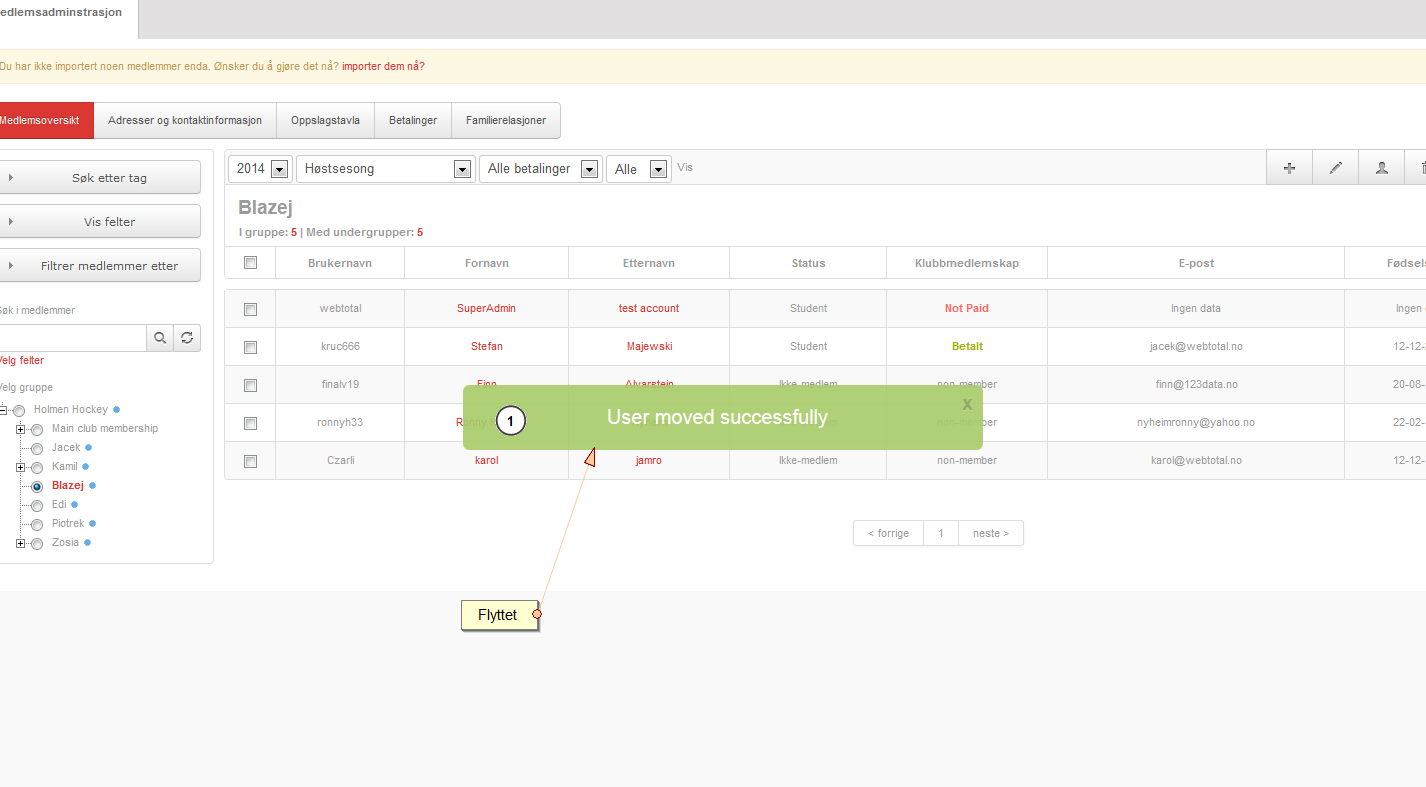Click the blue dot next to Holmen Hockey
Viewport: 1426px width, 787px height.
117,409
